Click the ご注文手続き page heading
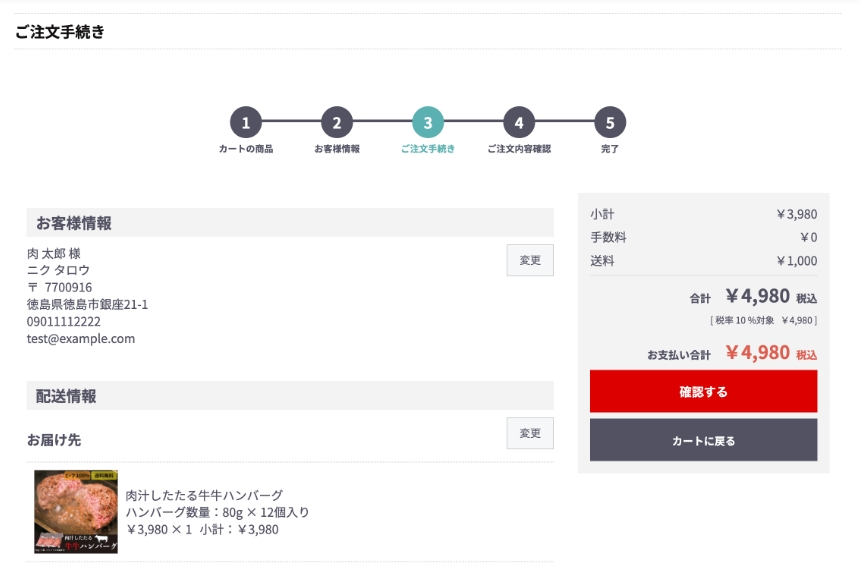Image resolution: width=860 pixels, height=573 pixels. click(x=60, y=32)
